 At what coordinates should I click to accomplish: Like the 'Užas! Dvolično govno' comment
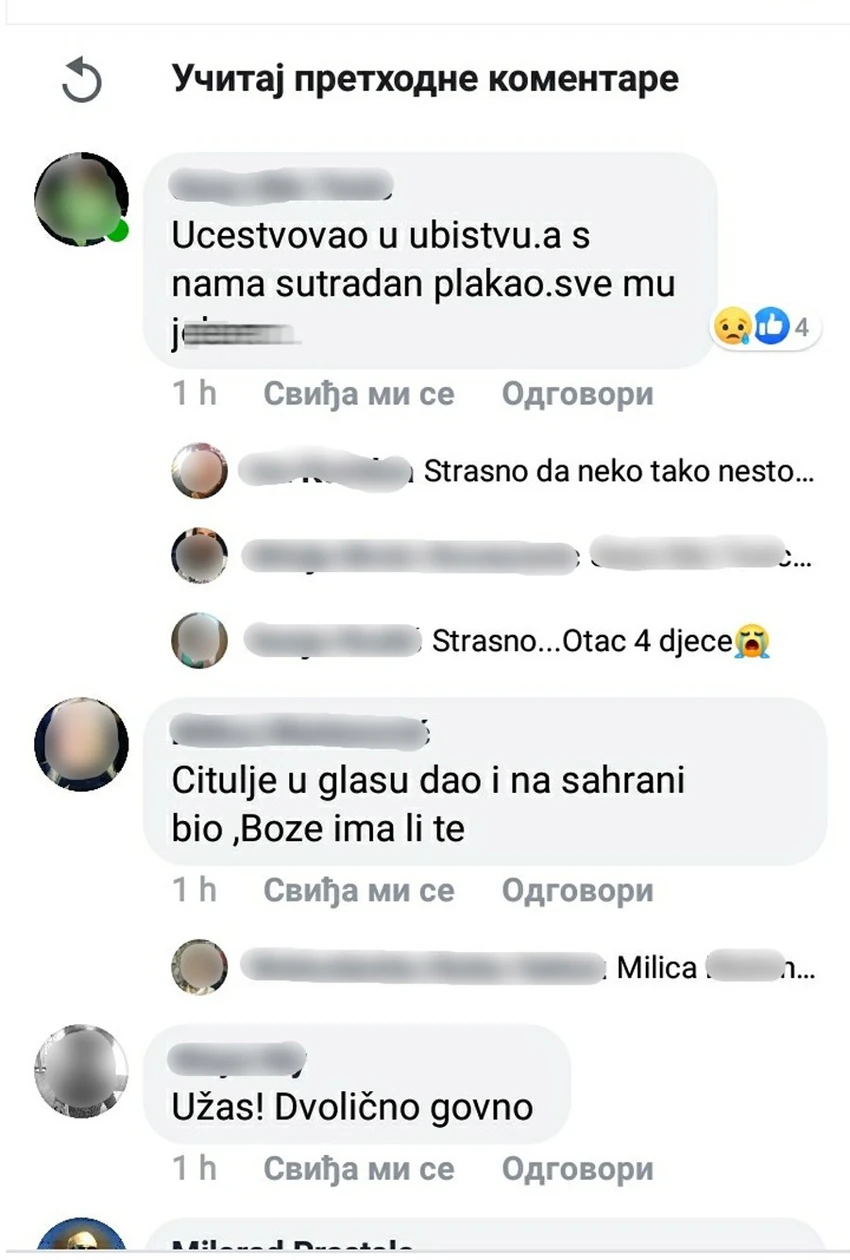pyautogui.click(x=358, y=1168)
